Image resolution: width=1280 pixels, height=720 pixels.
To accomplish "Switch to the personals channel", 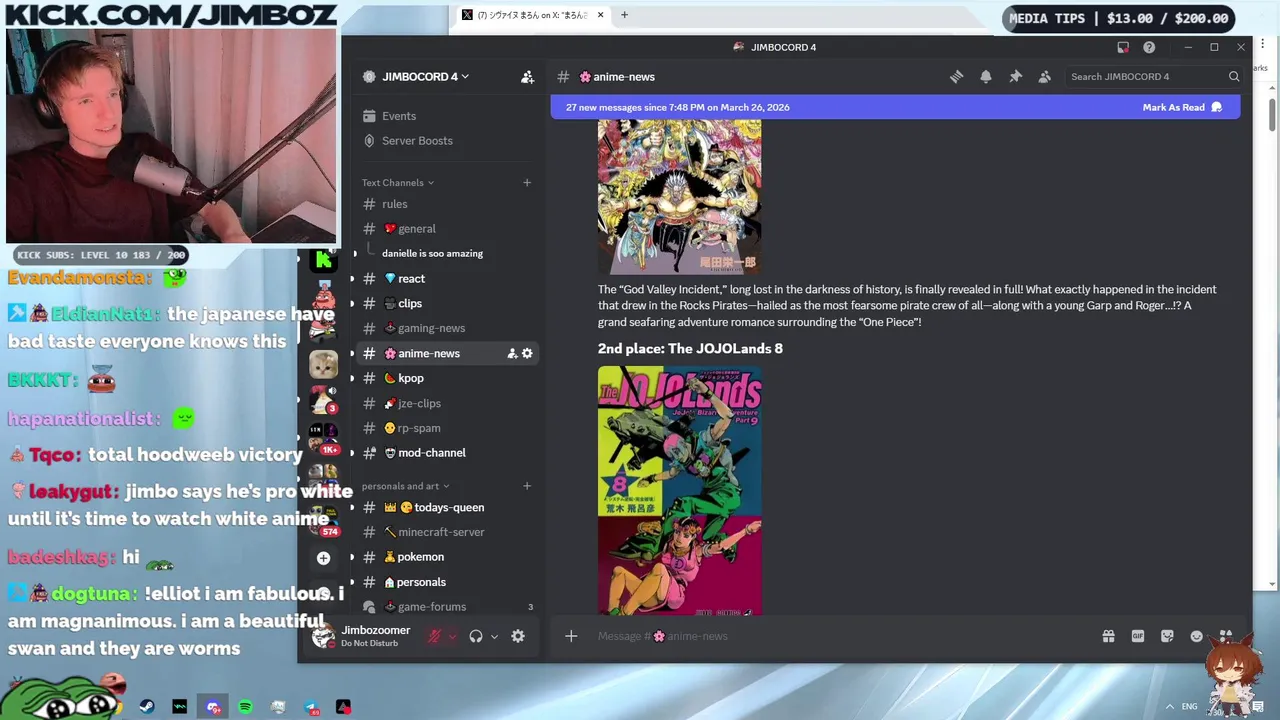I will point(447,582).
